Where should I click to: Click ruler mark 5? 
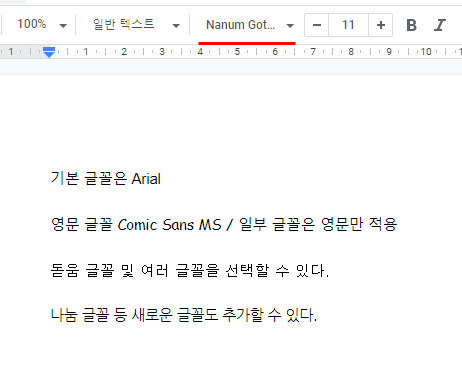tap(237, 52)
